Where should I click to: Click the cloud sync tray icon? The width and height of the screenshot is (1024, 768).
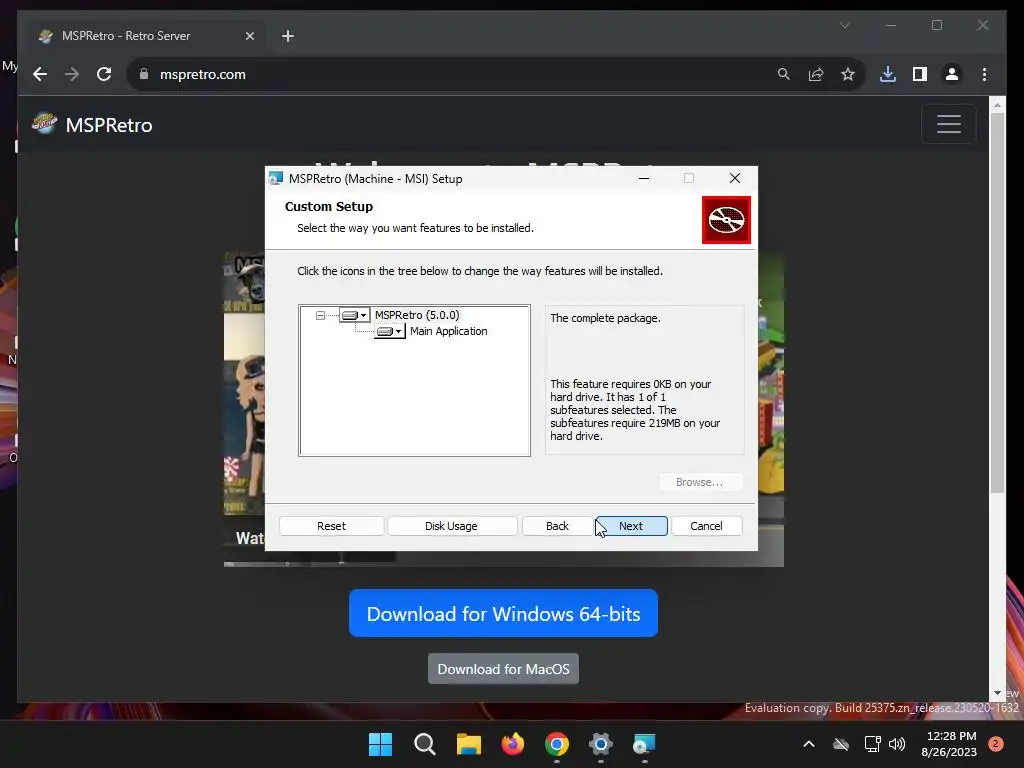841,744
